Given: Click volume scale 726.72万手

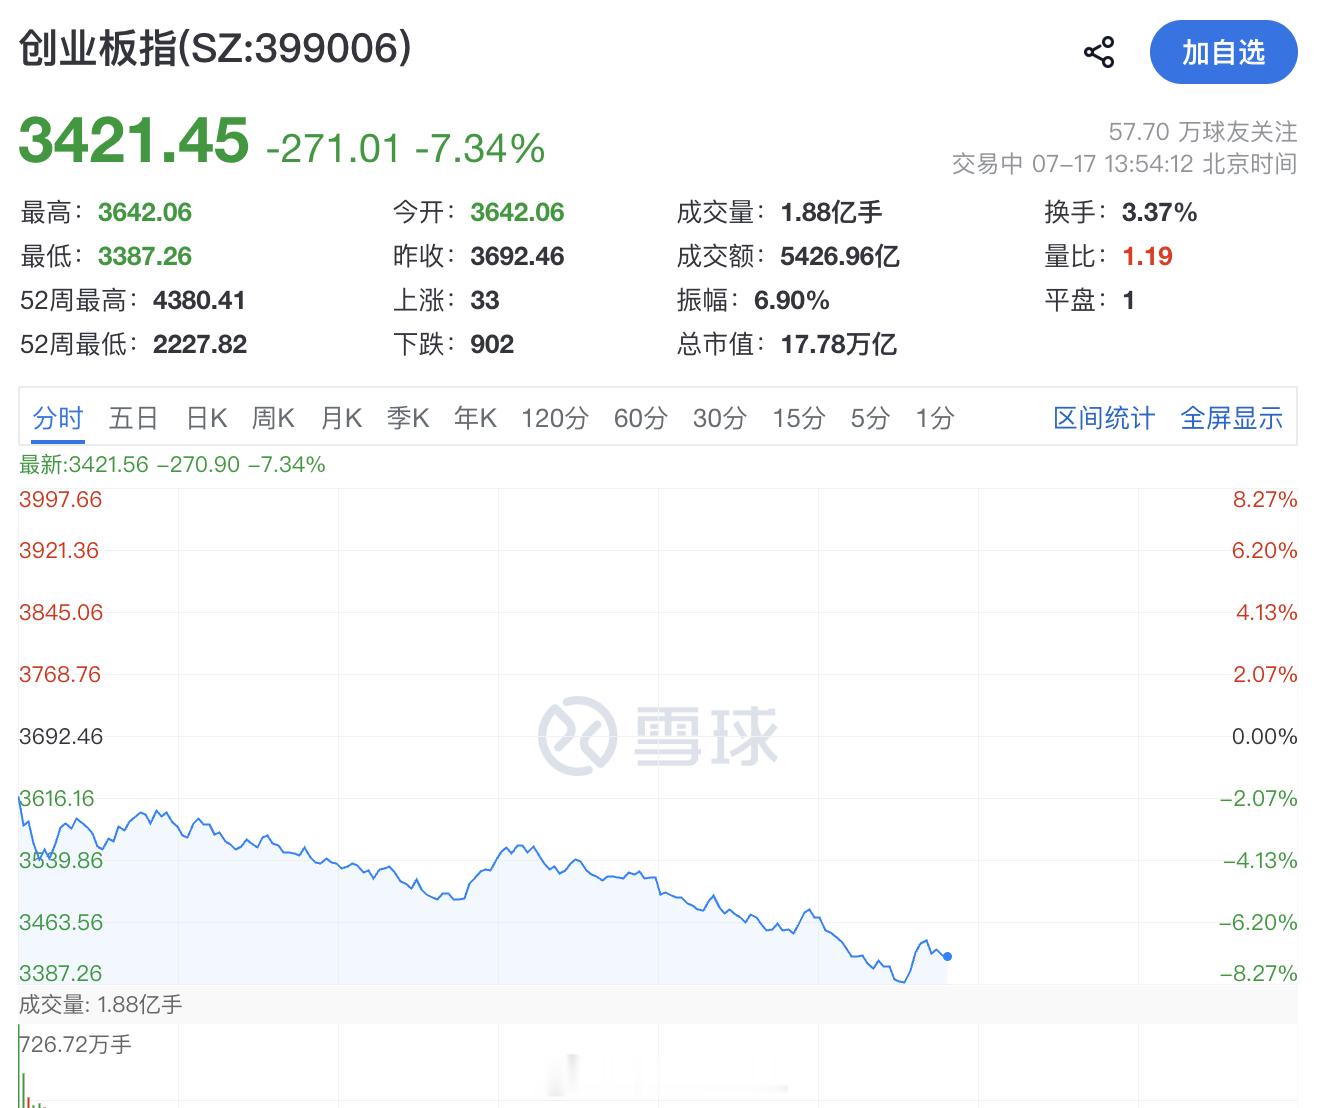Looking at the screenshot, I should pyautogui.click(x=76, y=1044).
